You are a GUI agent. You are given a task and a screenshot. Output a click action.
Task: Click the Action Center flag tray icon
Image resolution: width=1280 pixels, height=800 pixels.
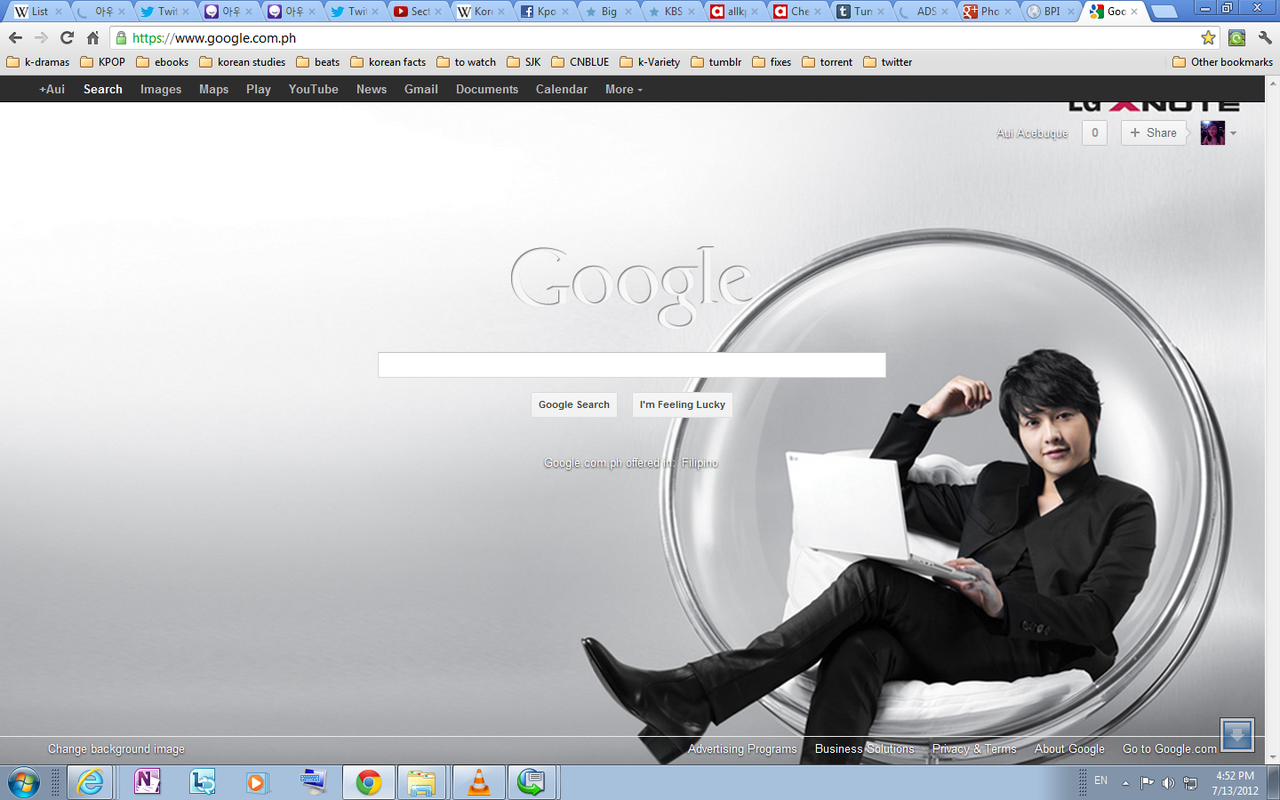[x=1147, y=782]
